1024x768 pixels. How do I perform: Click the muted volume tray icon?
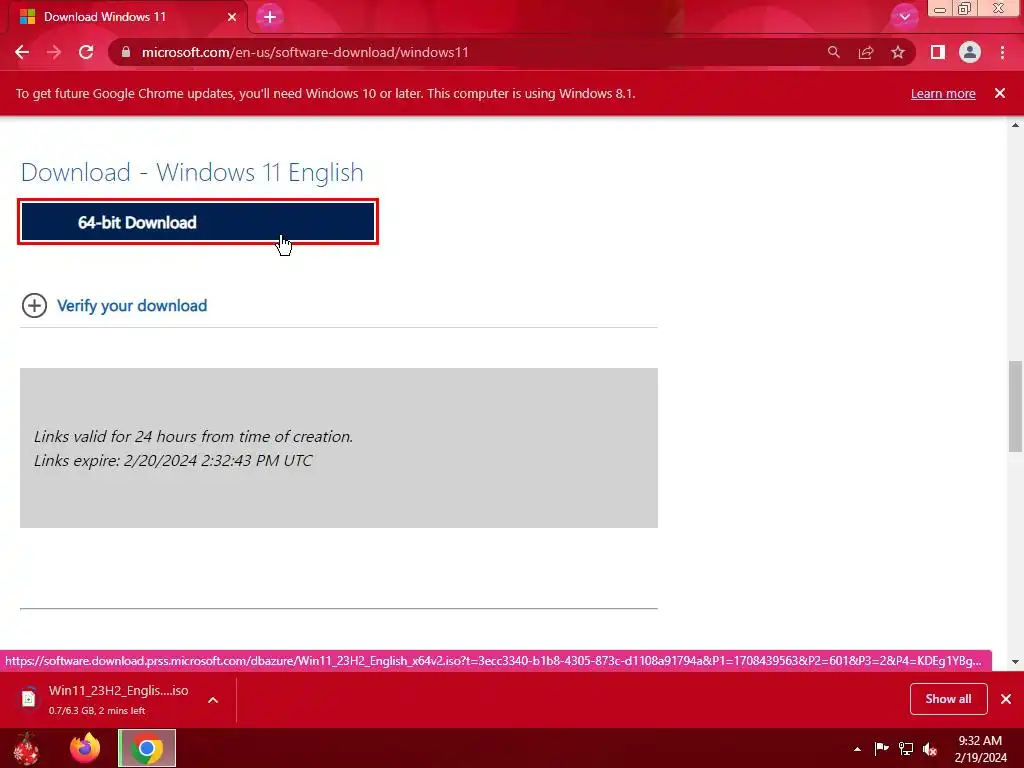tap(930, 749)
